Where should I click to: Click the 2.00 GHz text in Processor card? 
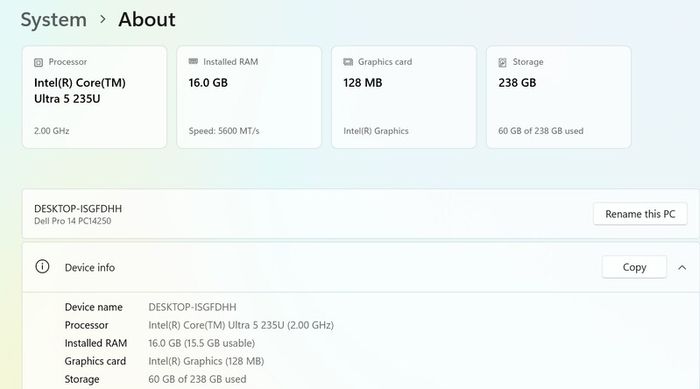click(x=52, y=131)
